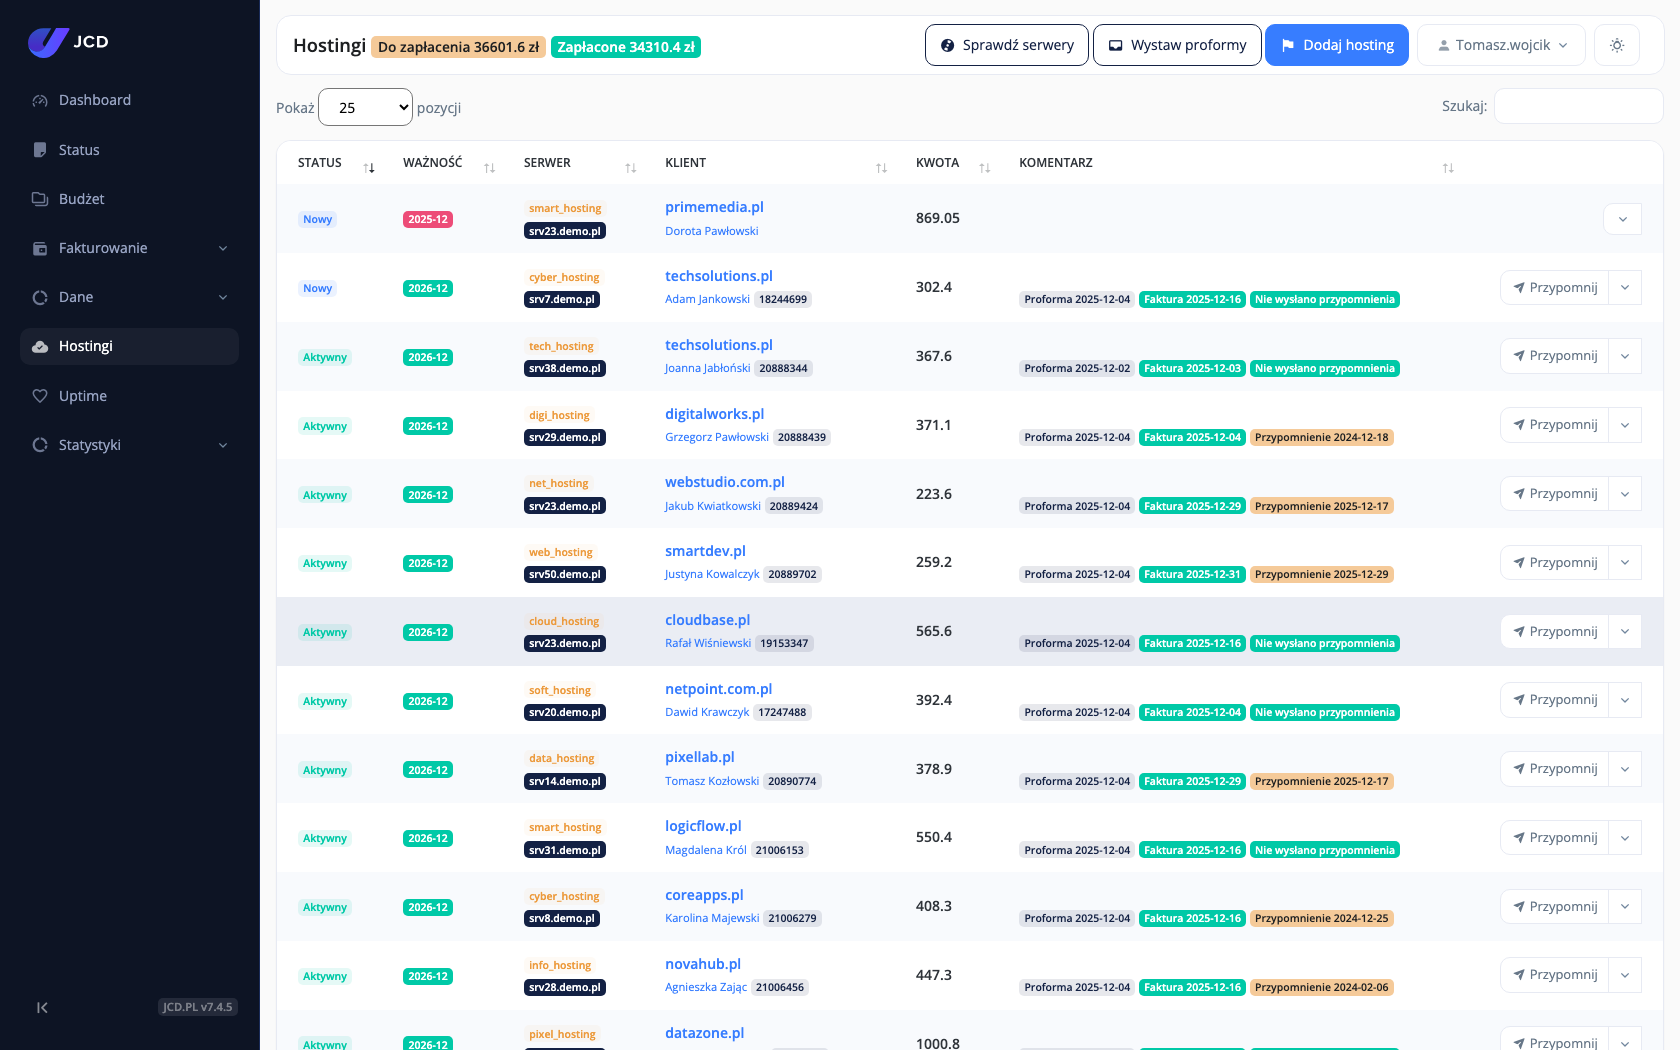Click the JCD logo icon
The image size is (1680, 1050).
(x=48, y=42)
